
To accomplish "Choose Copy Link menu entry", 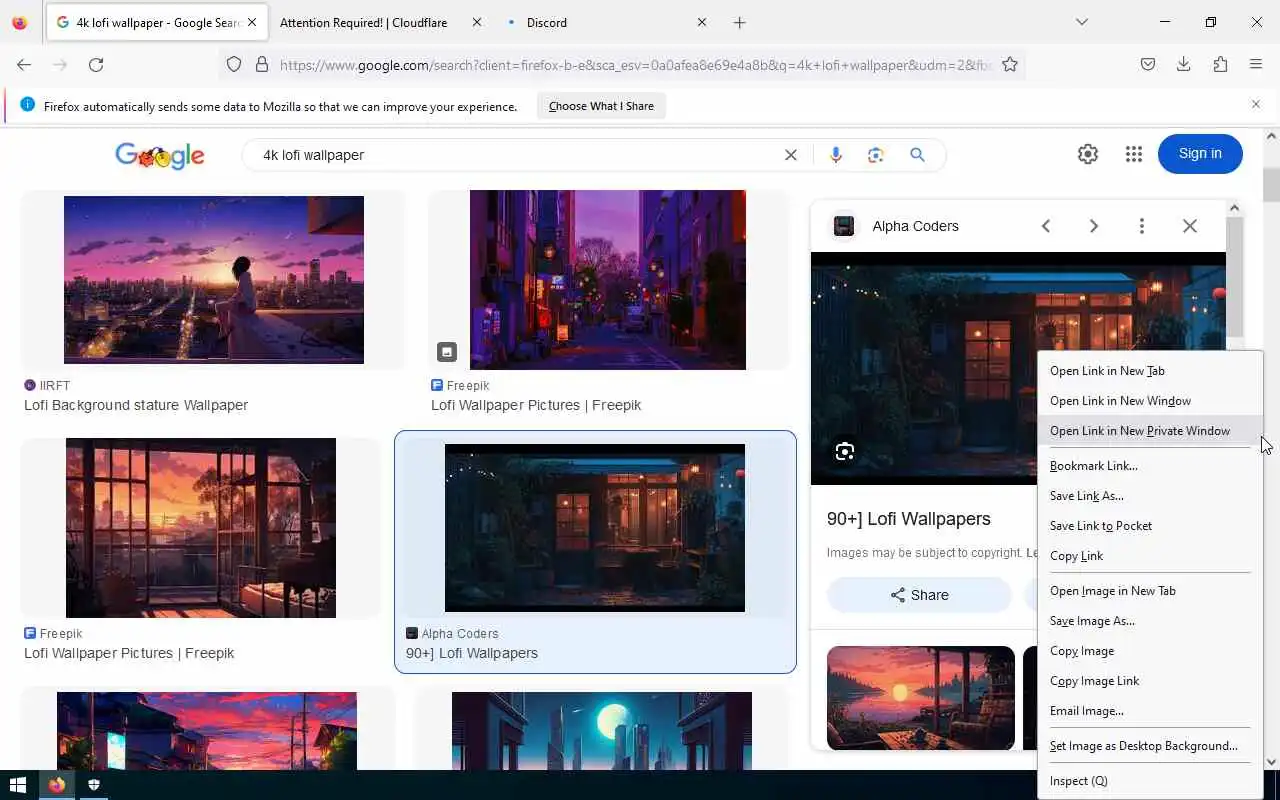I will click(x=1150, y=556).
